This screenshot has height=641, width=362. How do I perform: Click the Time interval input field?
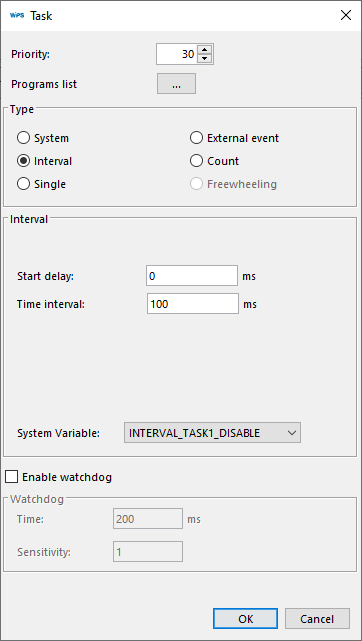[193, 303]
